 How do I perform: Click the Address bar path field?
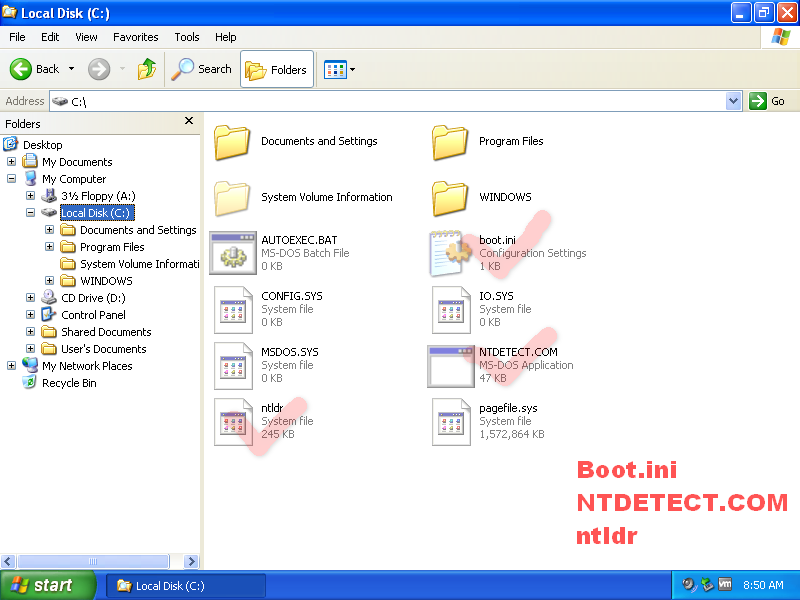(388, 101)
